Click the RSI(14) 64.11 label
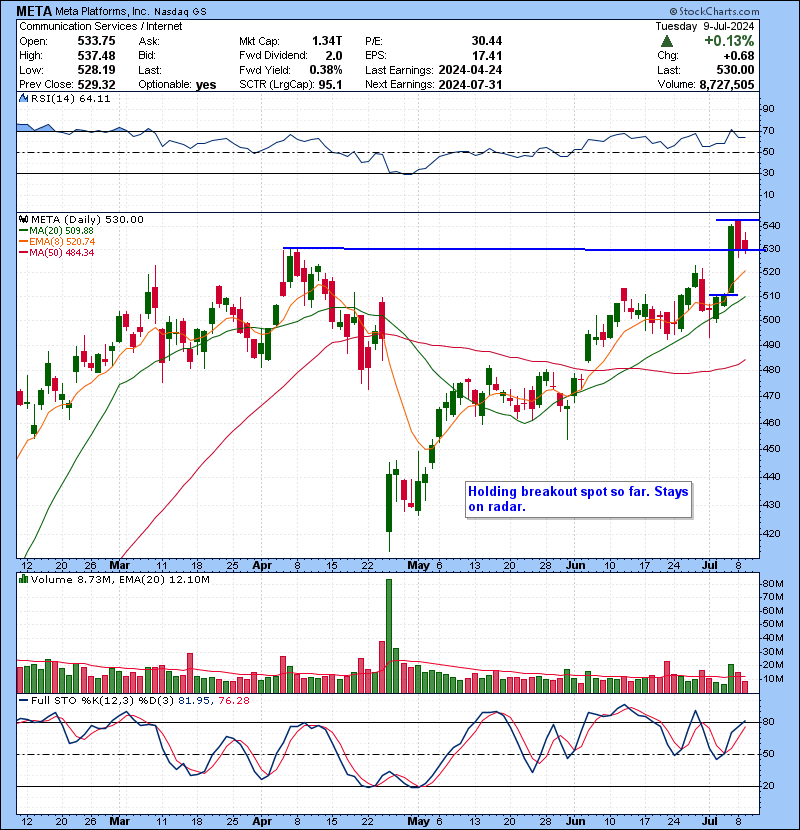The width and height of the screenshot is (800, 830). click(70, 98)
